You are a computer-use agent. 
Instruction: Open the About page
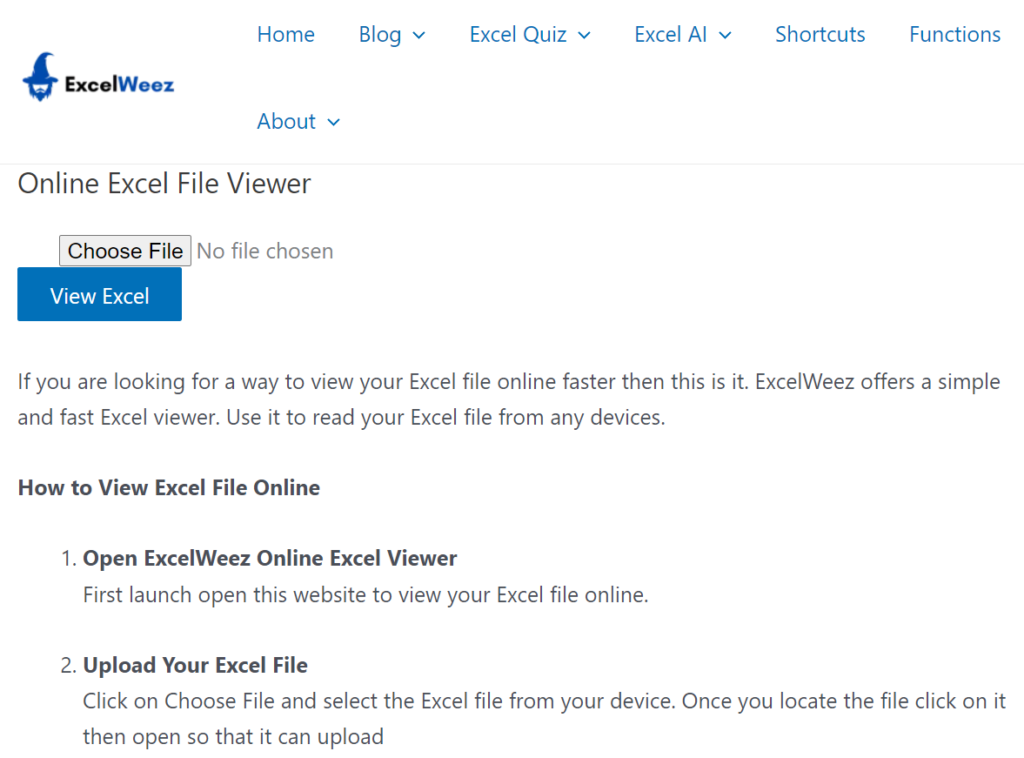click(286, 121)
